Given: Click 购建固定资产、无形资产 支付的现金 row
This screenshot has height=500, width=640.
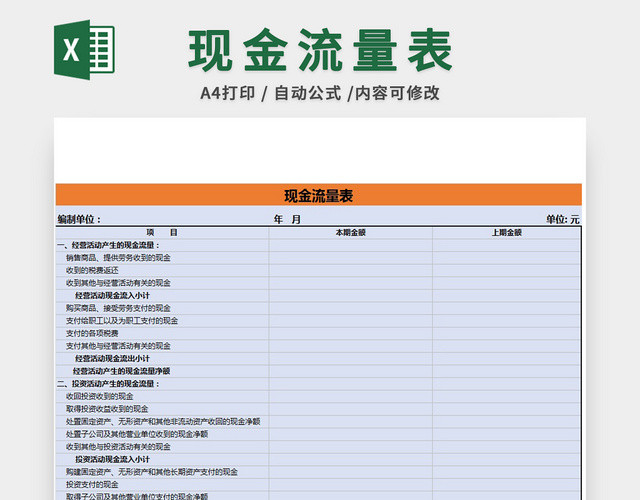Looking at the screenshot, I should tap(318, 472).
